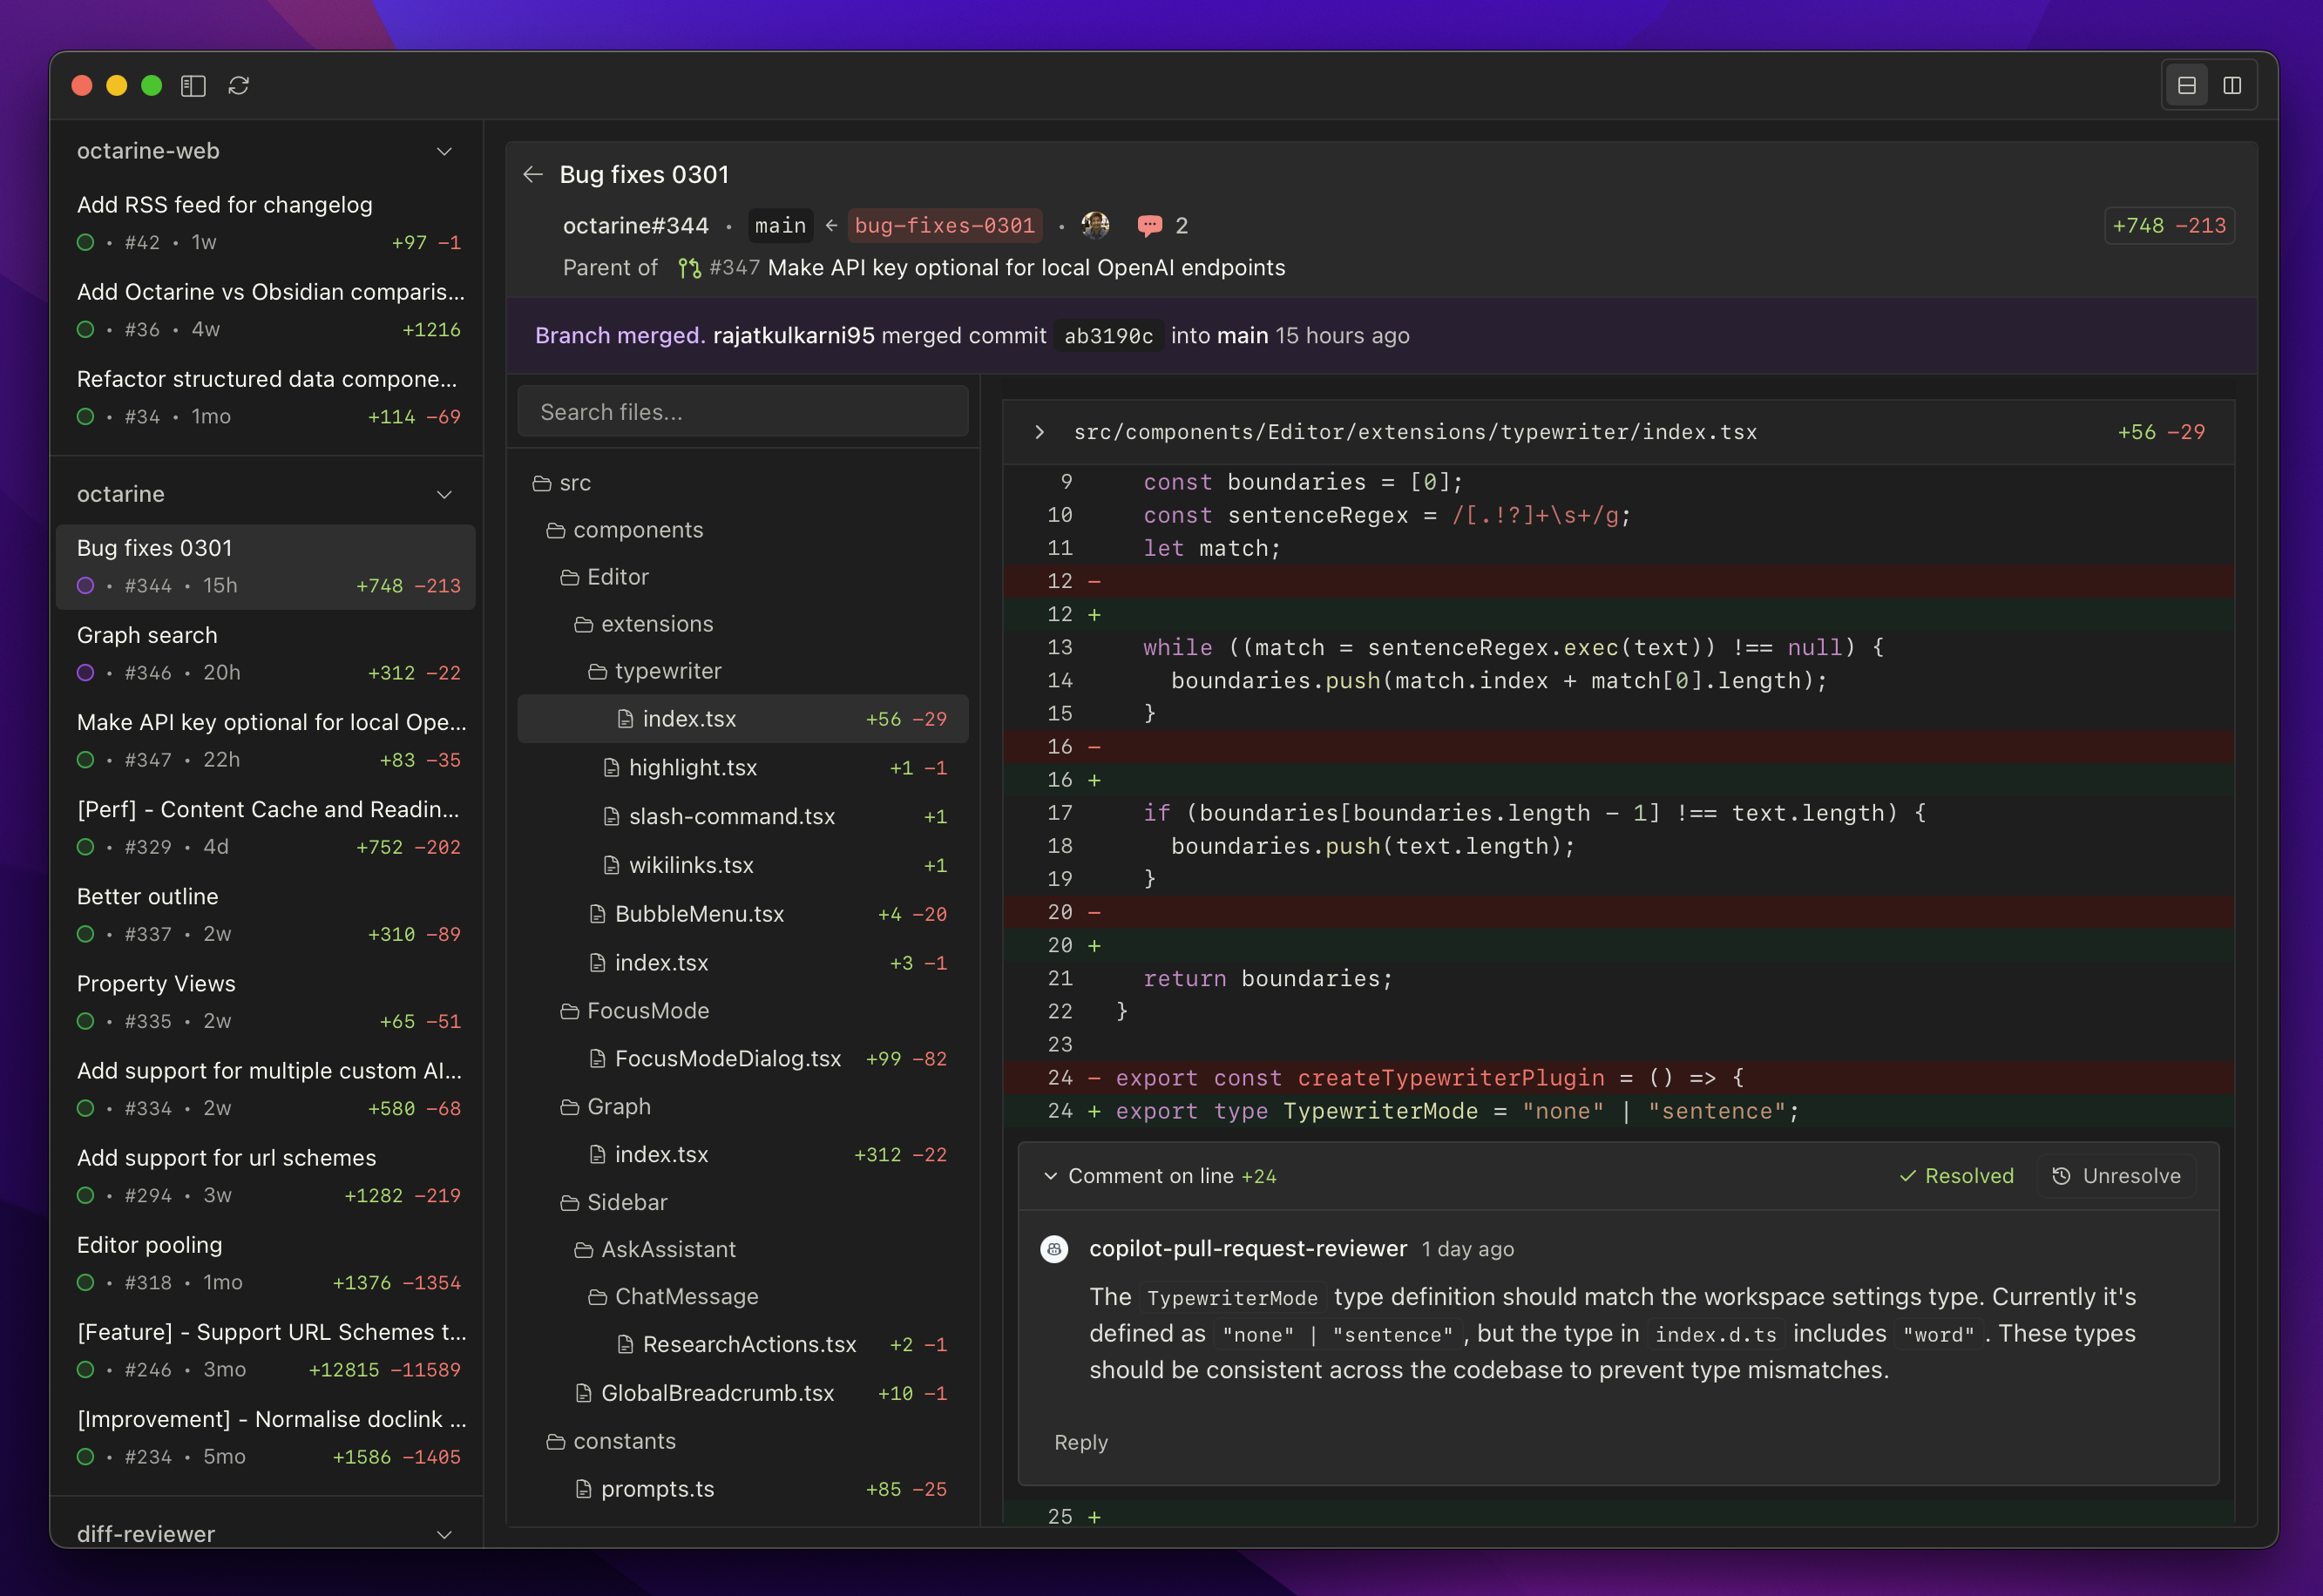Click the branch icon next to #347

(690, 267)
